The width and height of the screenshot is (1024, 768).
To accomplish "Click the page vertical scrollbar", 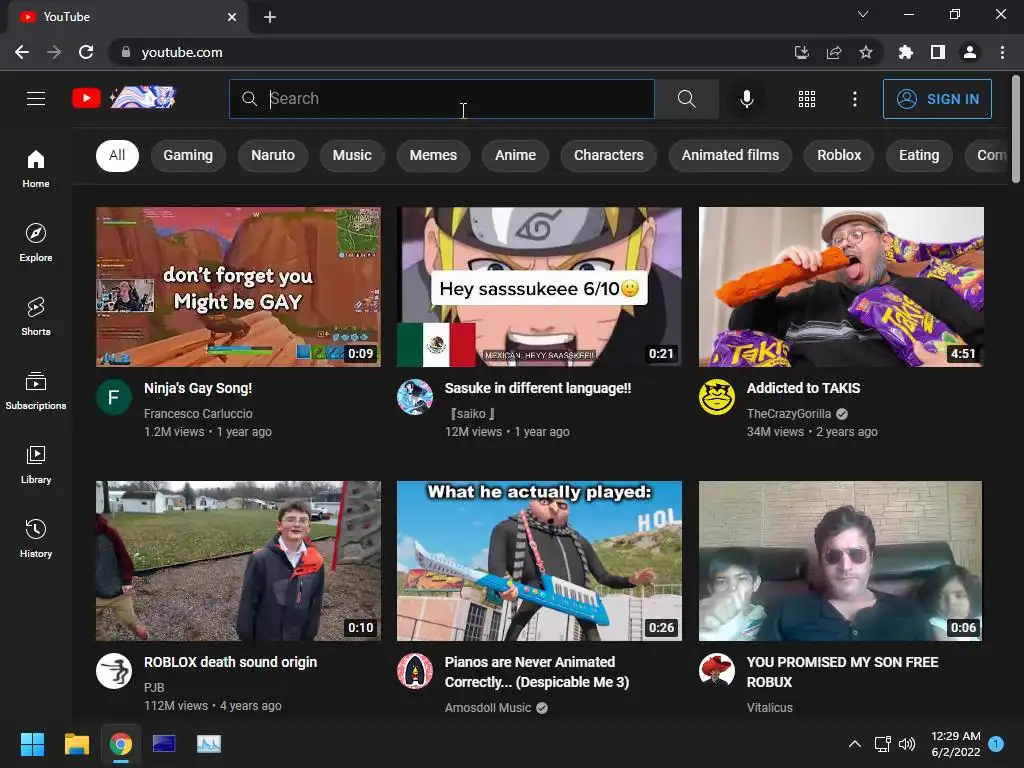I will tap(1016, 129).
